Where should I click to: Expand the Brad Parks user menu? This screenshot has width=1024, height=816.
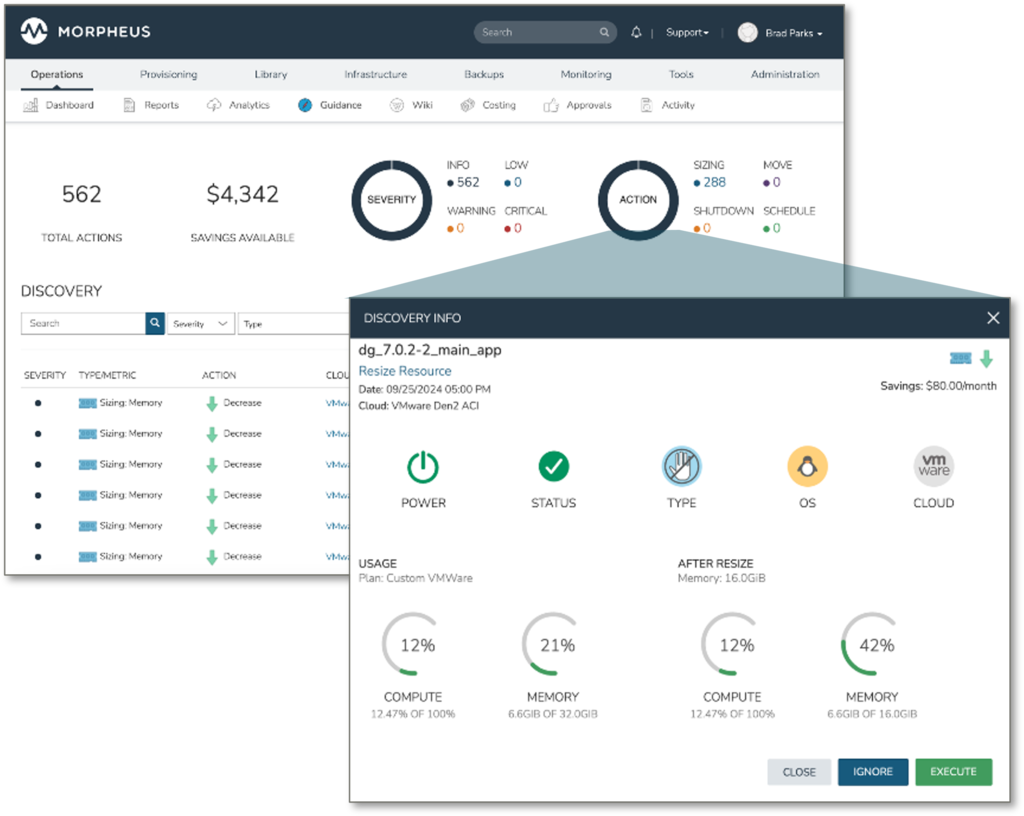click(x=793, y=33)
